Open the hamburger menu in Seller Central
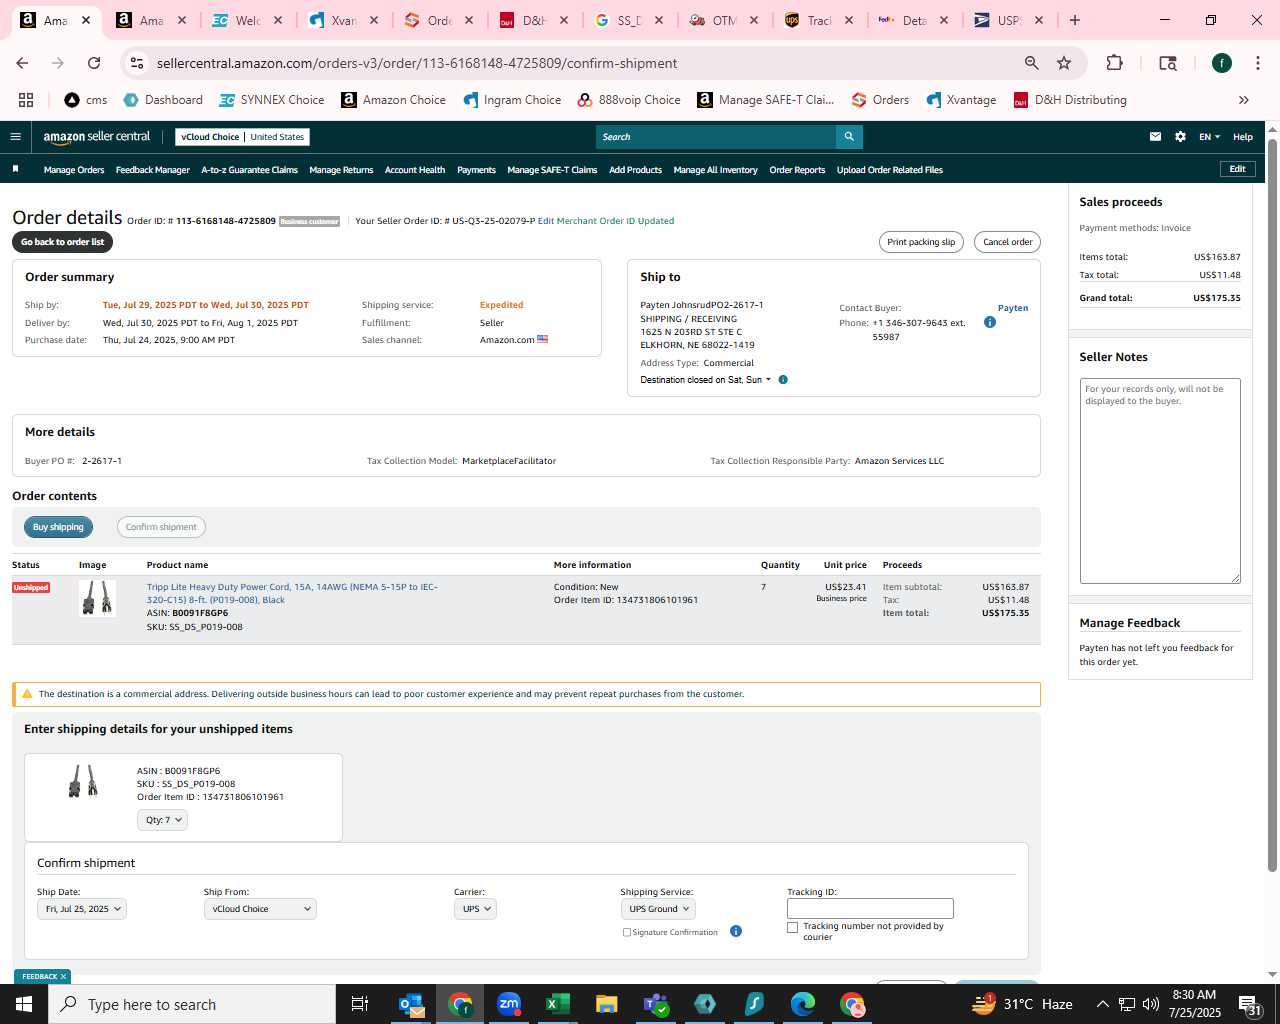This screenshot has width=1280, height=1024. pyautogui.click(x=15, y=137)
